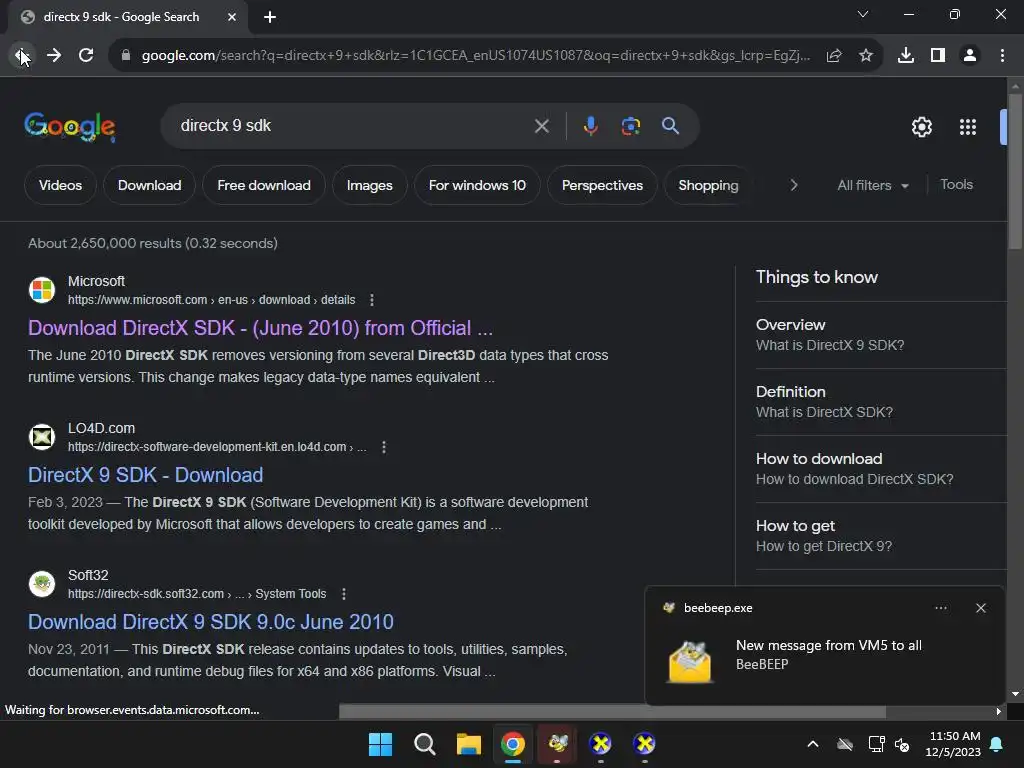1024x768 pixels.
Task: Open Download DirectX SDK (June 2010) result
Action: pyautogui.click(x=260, y=328)
